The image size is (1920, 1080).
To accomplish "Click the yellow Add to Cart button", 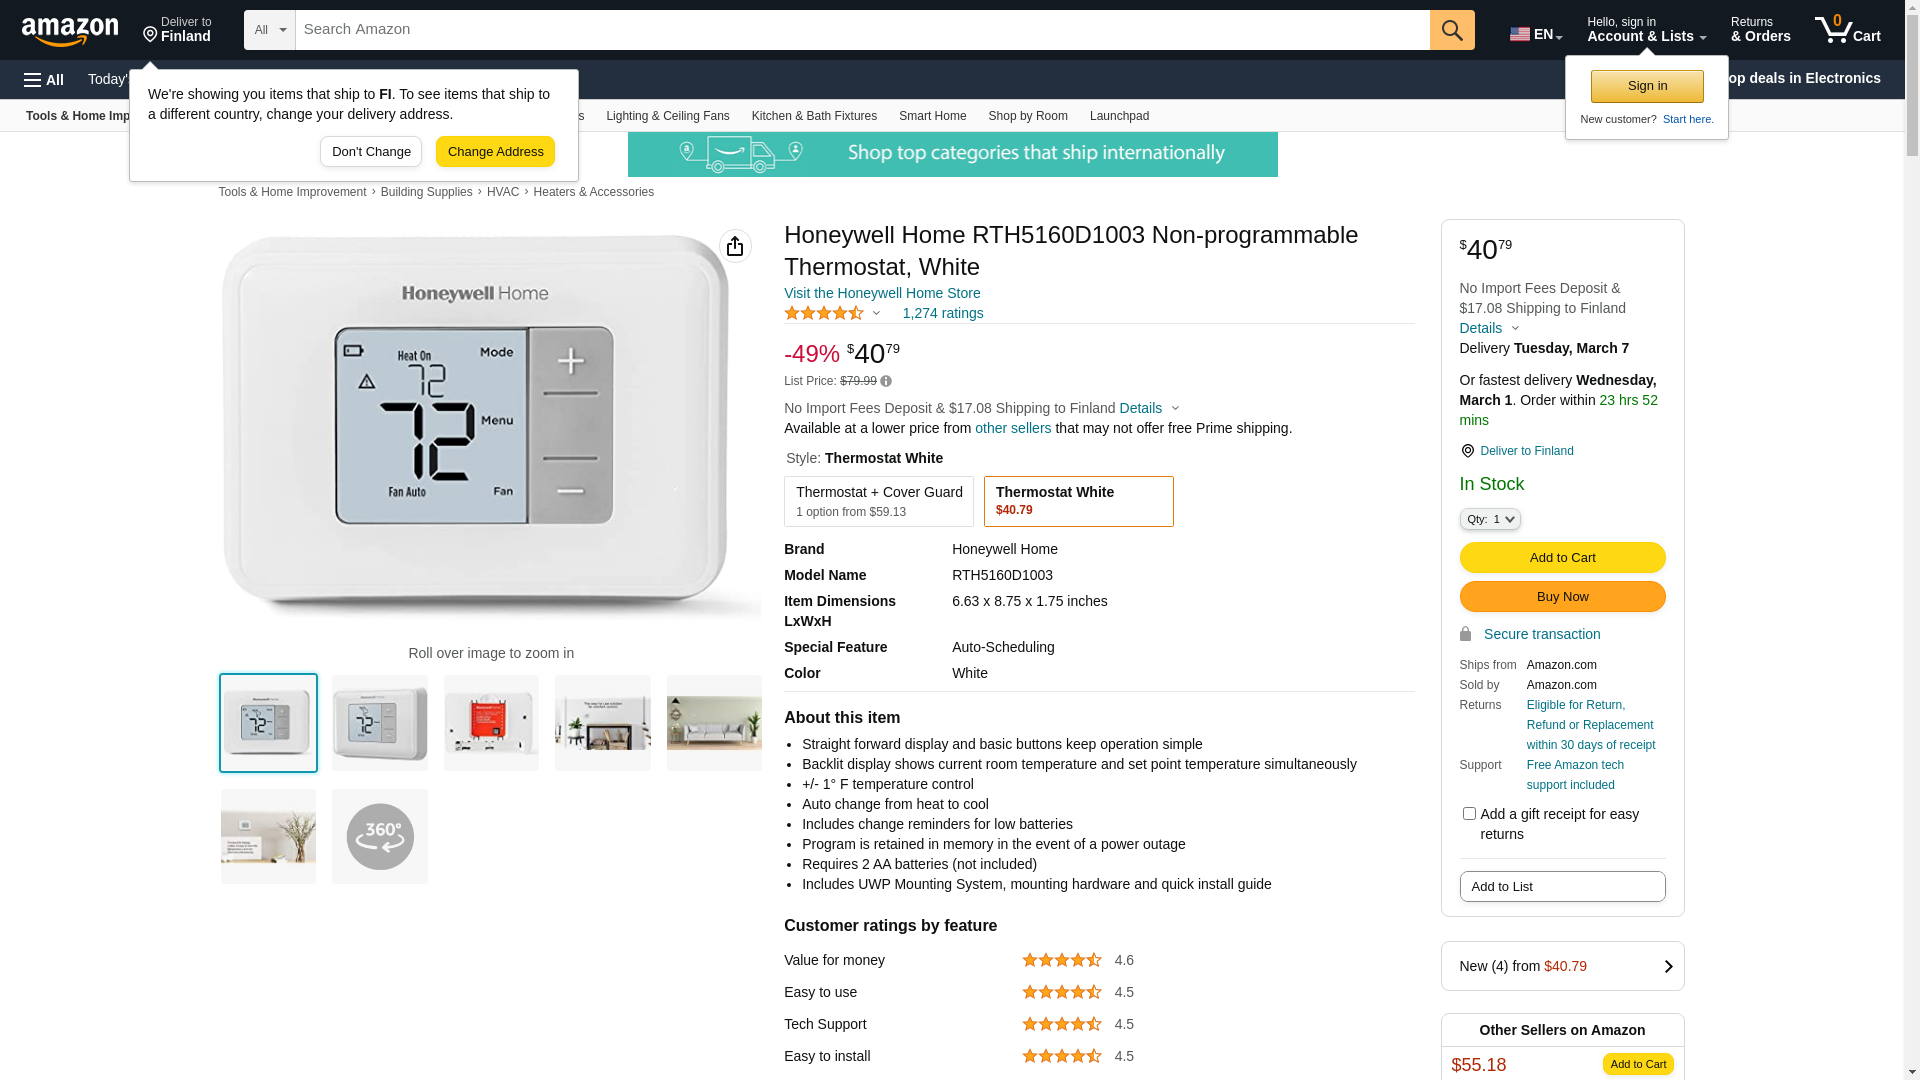I will pos(1562,557).
